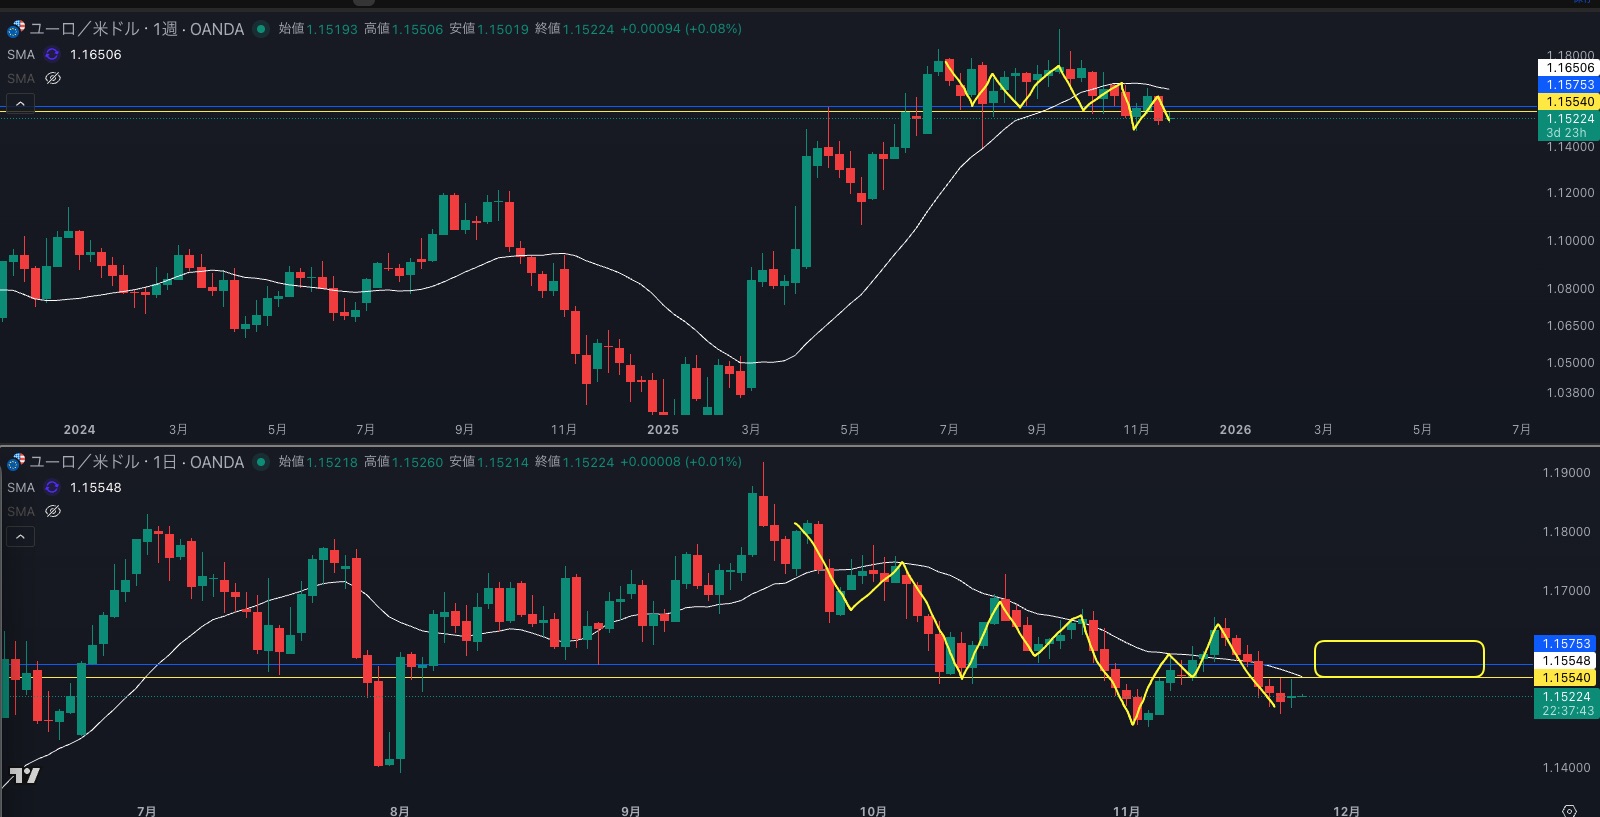Image resolution: width=1600 pixels, height=817 pixels.
Task: Show the hidden SMA indicator on weekly chart
Action: pyautogui.click(x=53, y=78)
